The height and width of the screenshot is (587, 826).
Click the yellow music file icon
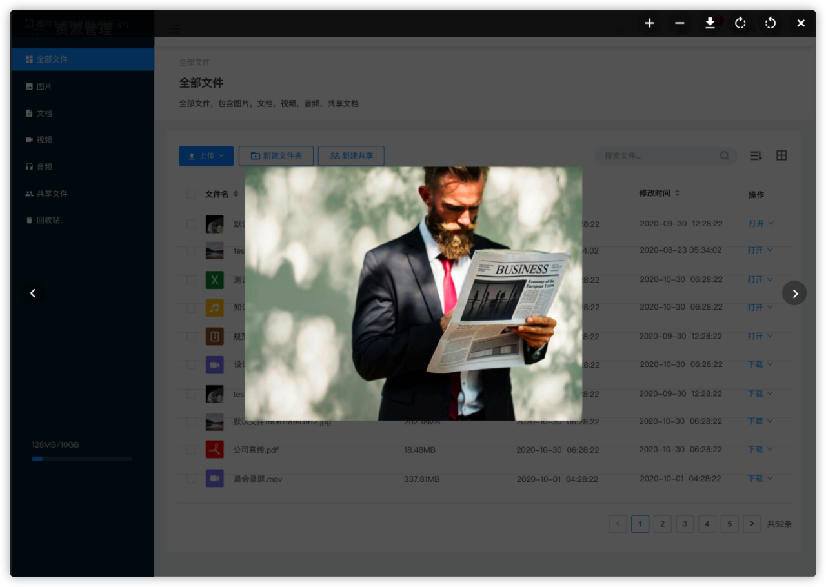coord(214,308)
